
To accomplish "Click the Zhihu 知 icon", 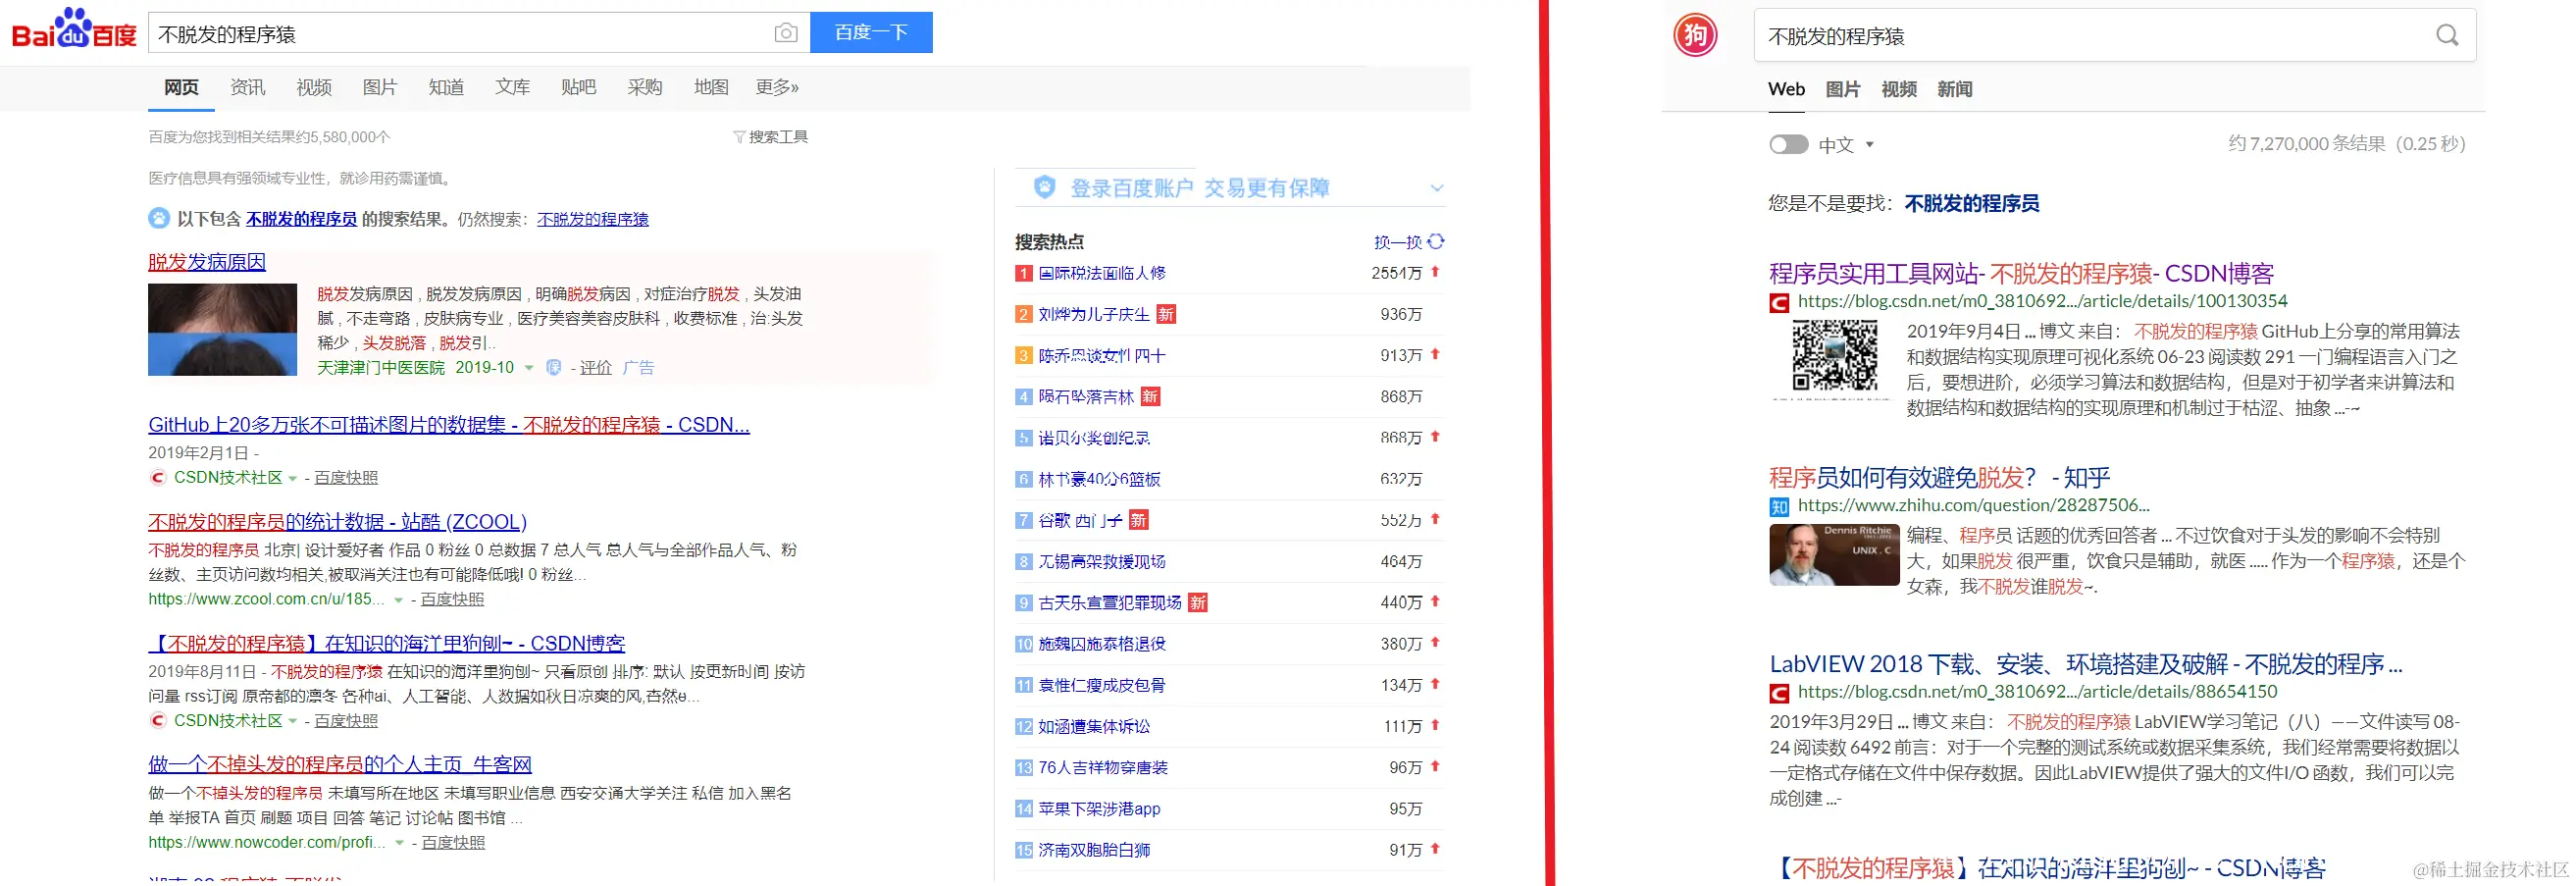I will coord(1779,507).
